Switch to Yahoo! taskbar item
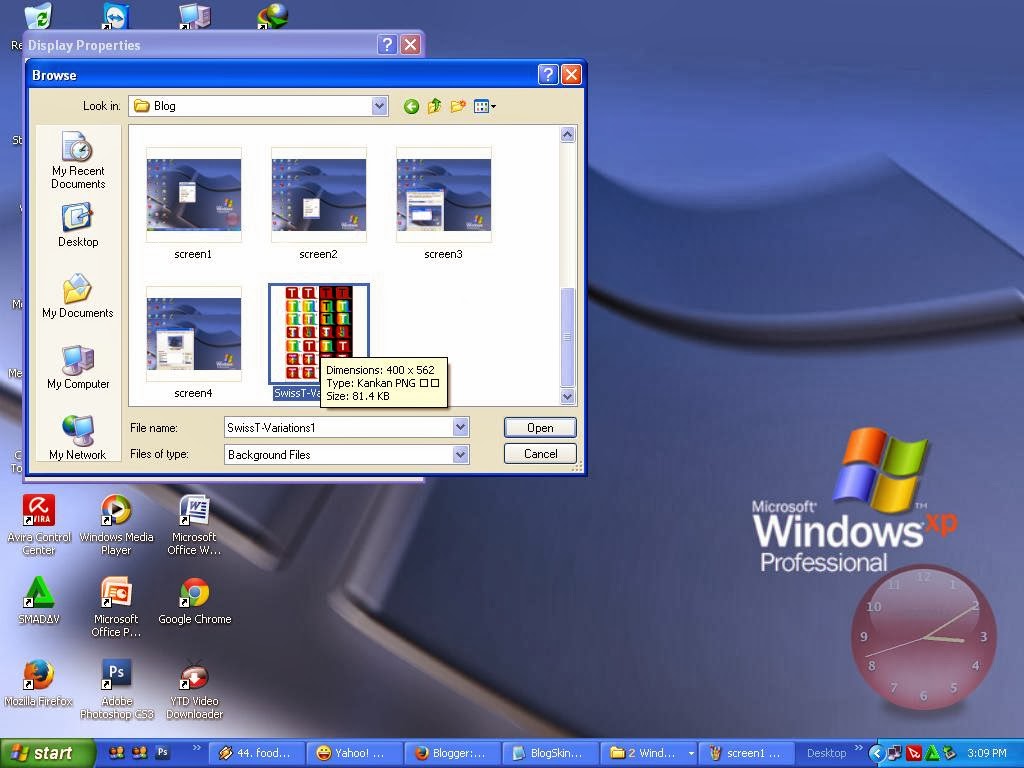1024x768 pixels. (355, 753)
